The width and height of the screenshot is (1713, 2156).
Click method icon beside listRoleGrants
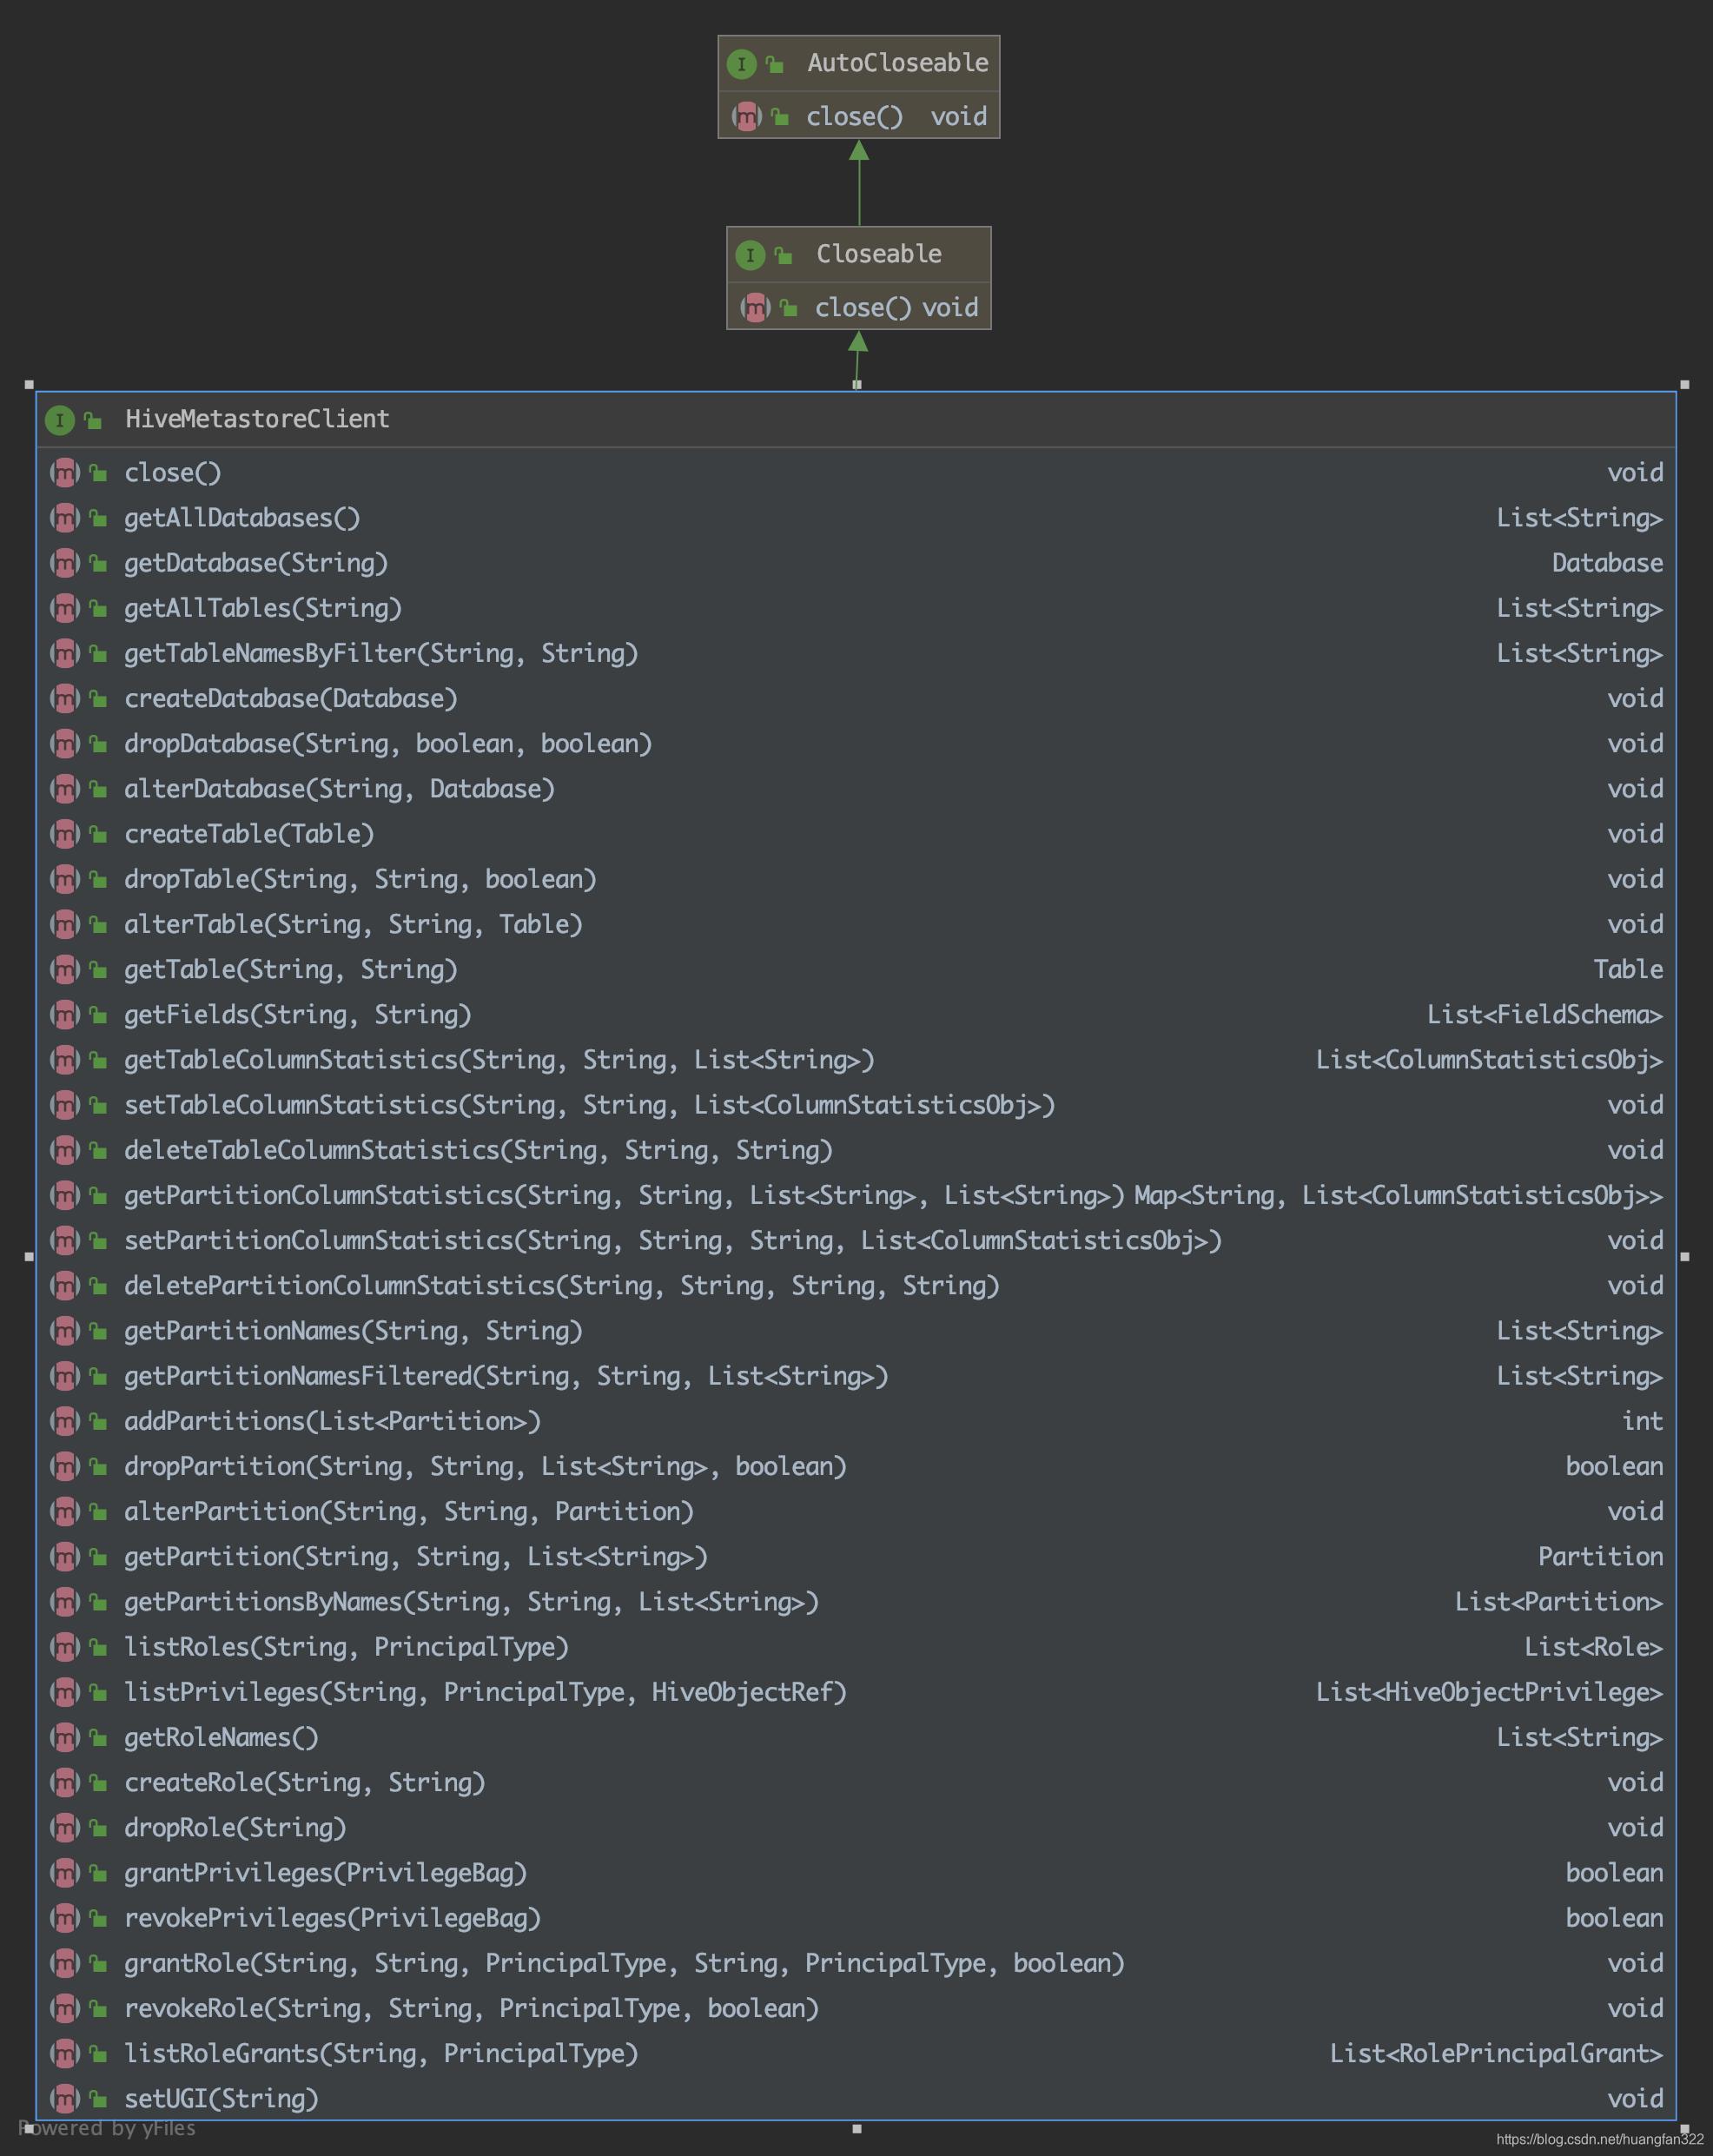(65, 2053)
